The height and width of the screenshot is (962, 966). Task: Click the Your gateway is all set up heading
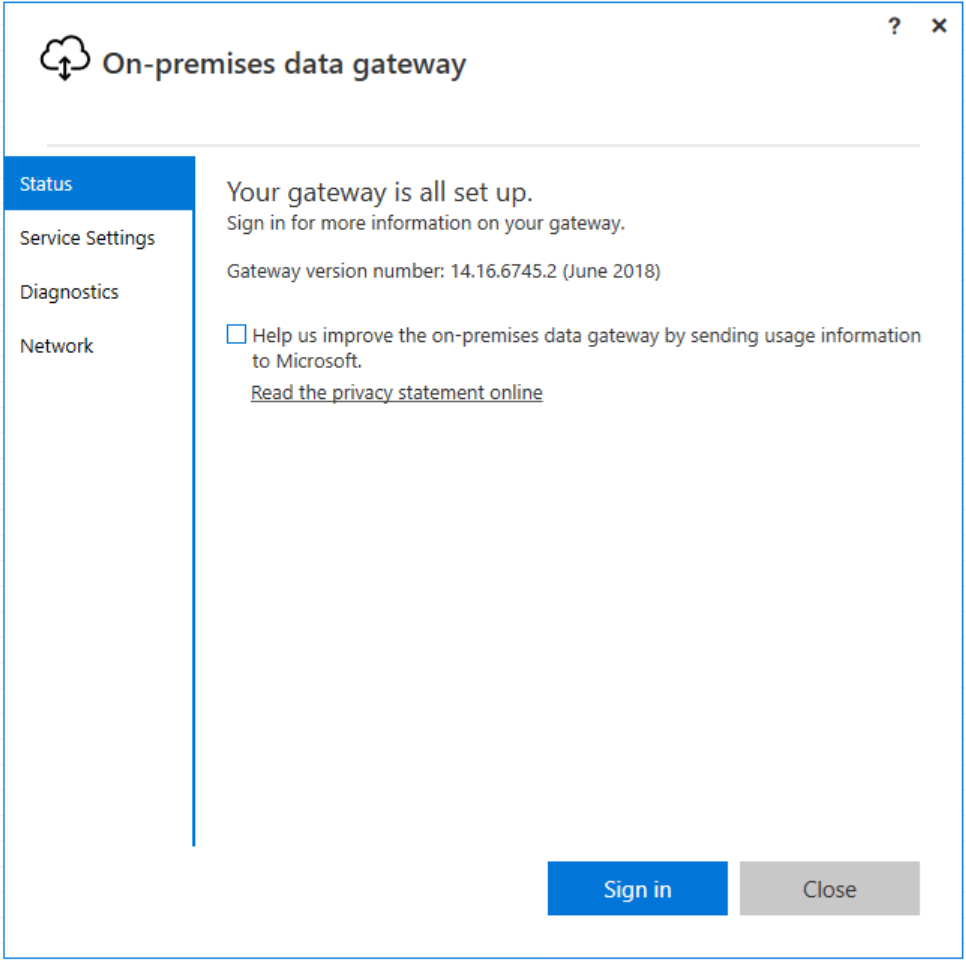pos(380,192)
